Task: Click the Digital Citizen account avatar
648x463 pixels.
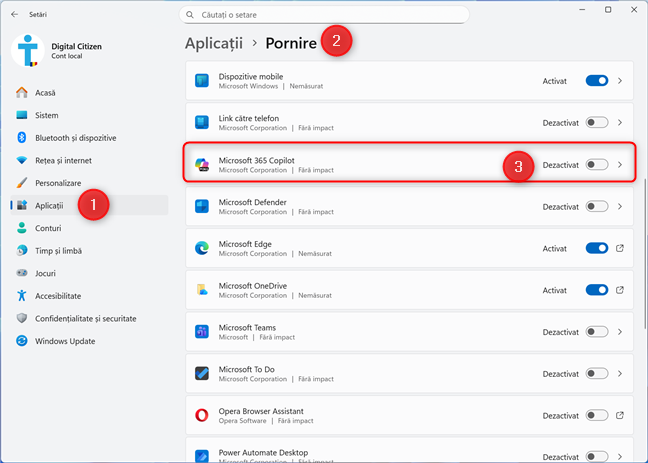Action: coord(28,50)
